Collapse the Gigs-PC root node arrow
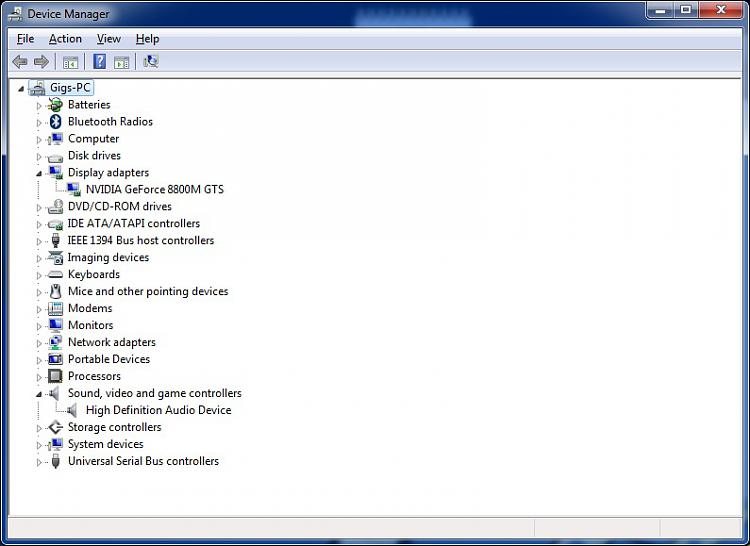 pyautogui.click(x=21, y=88)
